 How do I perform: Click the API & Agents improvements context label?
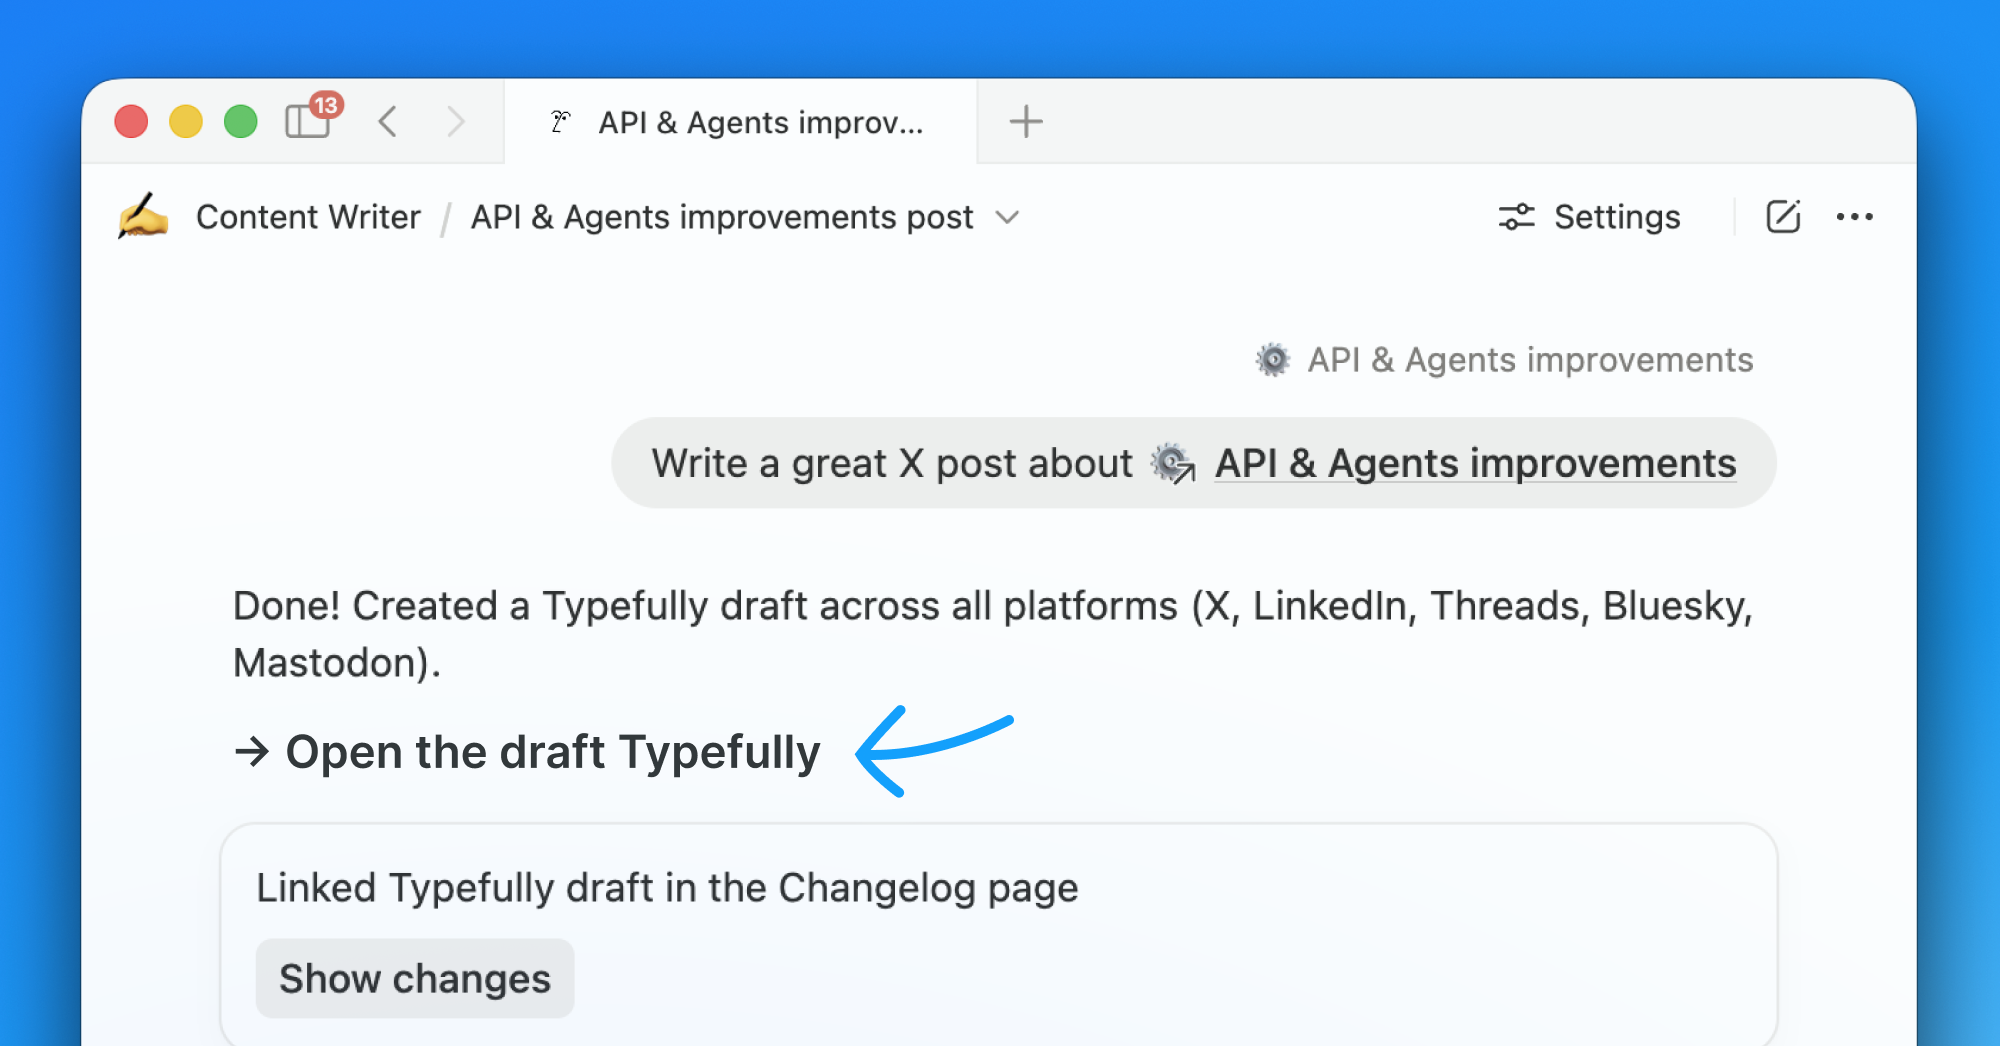click(x=1530, y=360)
